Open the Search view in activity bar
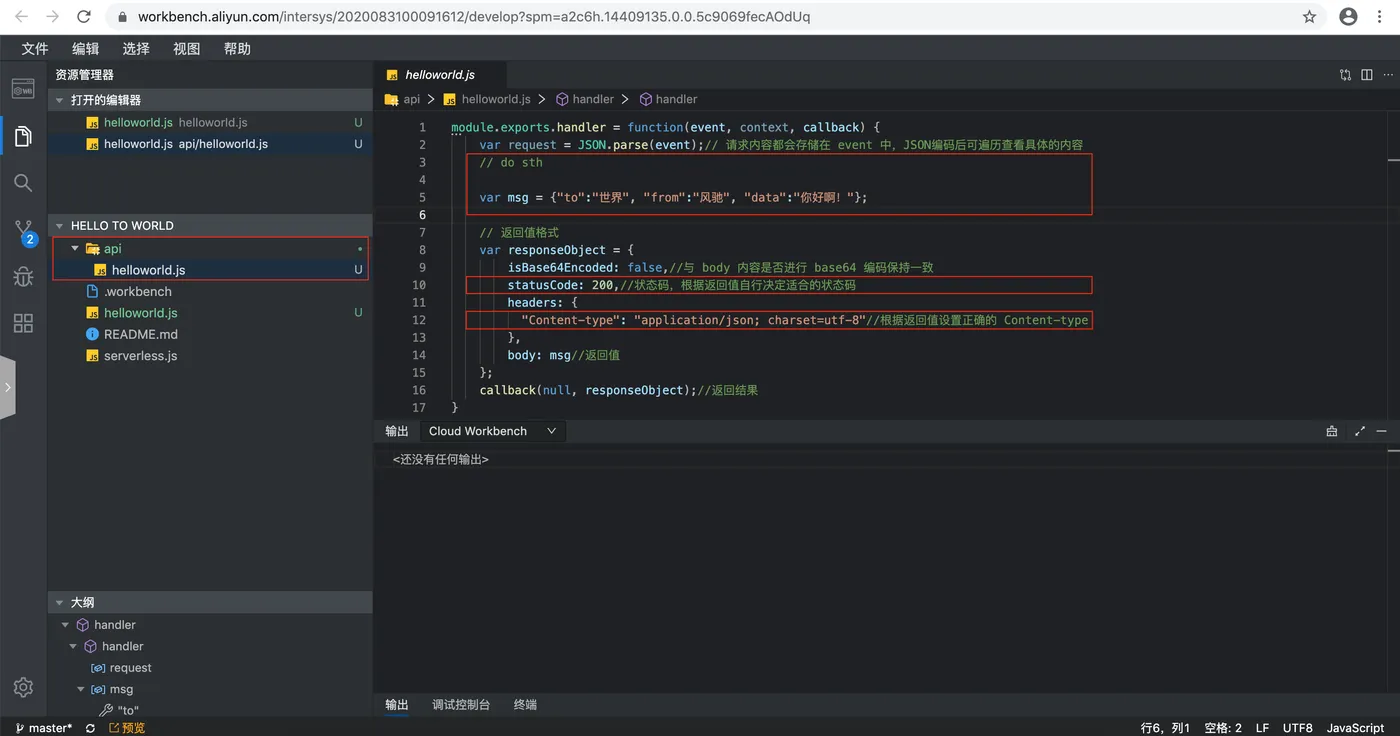 (x=23, y=183)
